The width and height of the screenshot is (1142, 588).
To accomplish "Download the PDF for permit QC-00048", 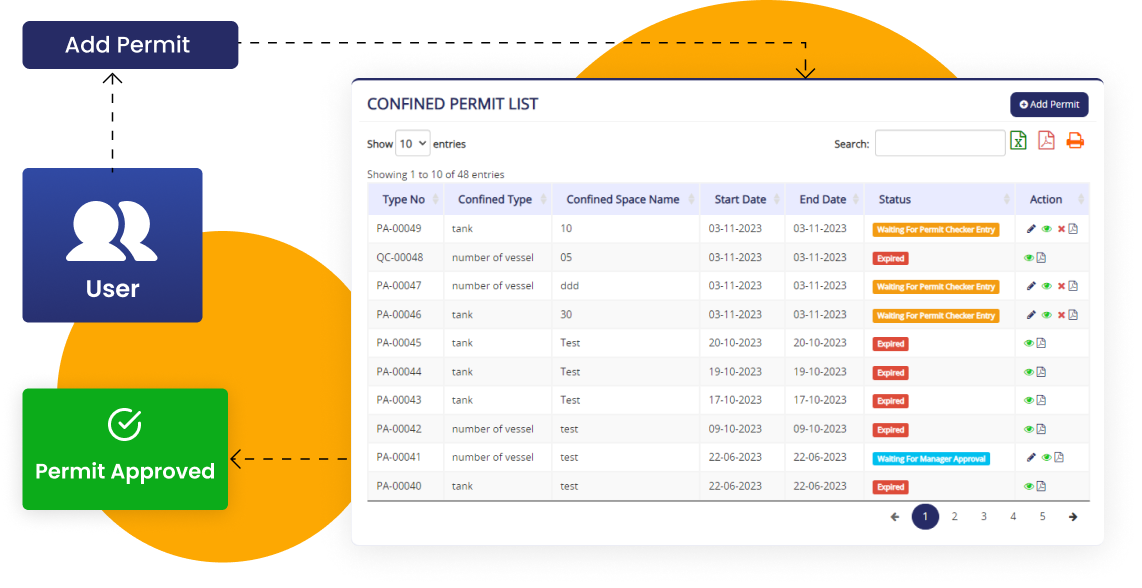I will pyautogui.click(x=1041, y=258).
